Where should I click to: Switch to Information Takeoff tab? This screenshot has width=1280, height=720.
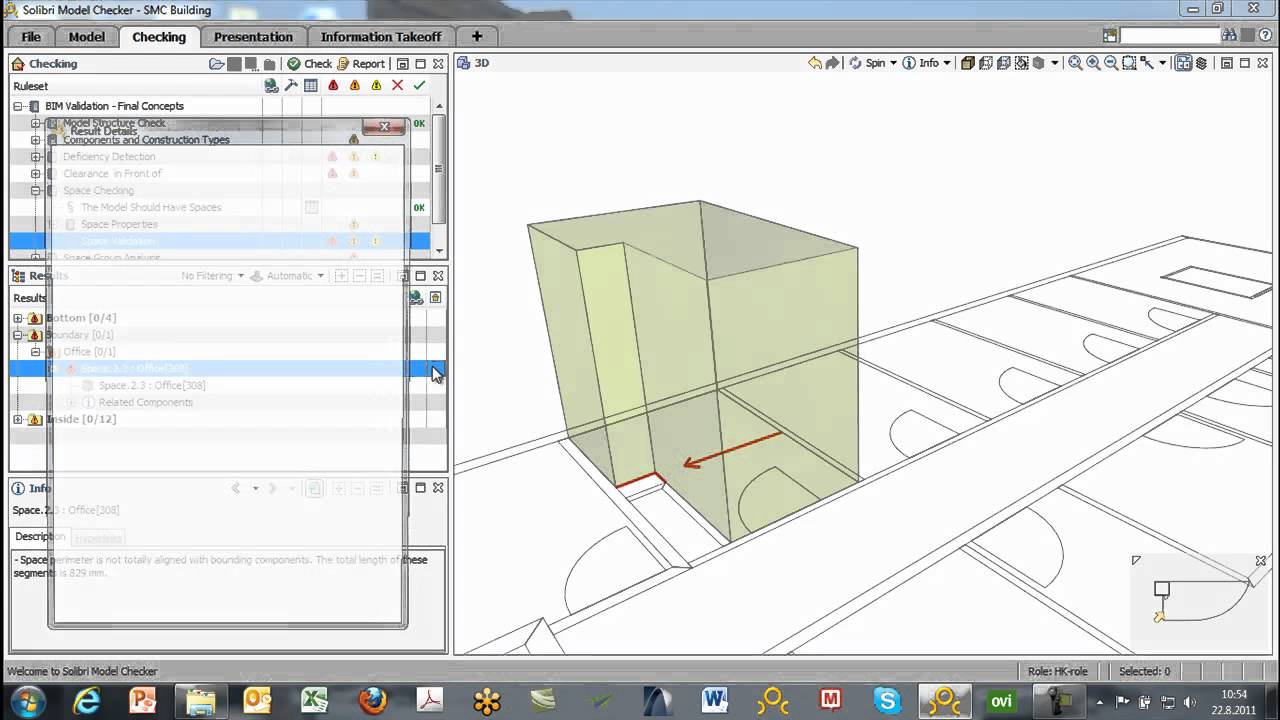click(380, 37)
